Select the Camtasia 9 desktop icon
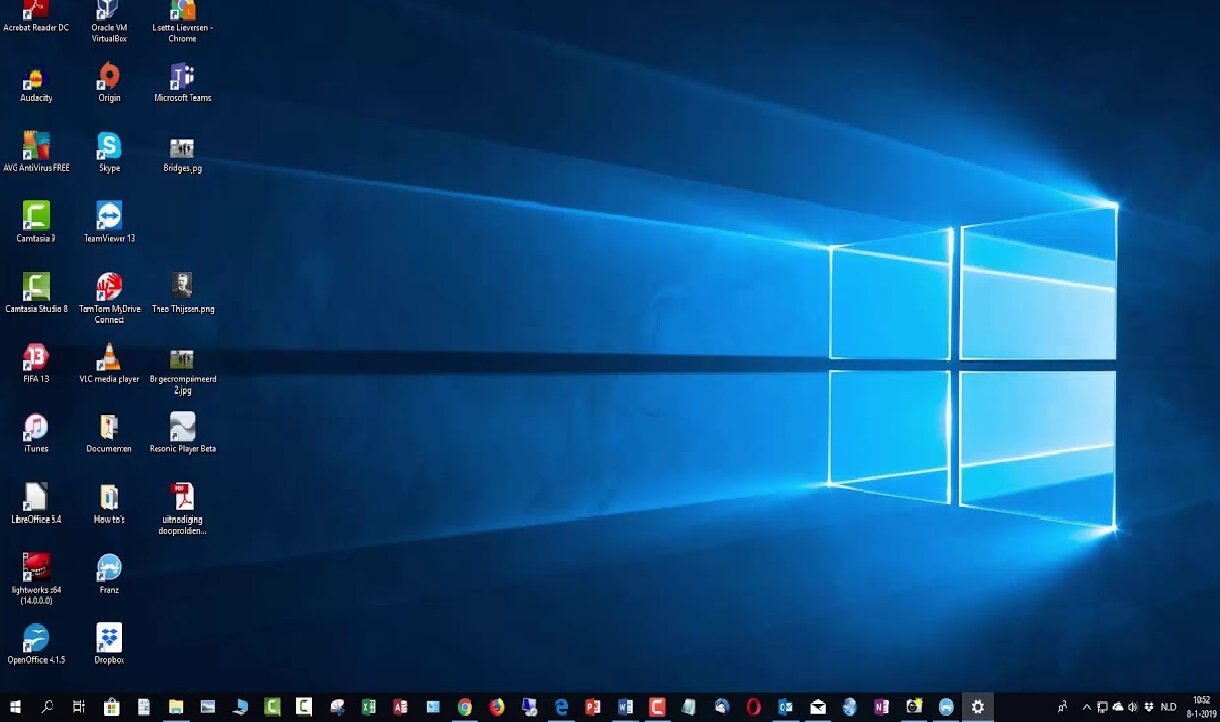 (36, 223)
